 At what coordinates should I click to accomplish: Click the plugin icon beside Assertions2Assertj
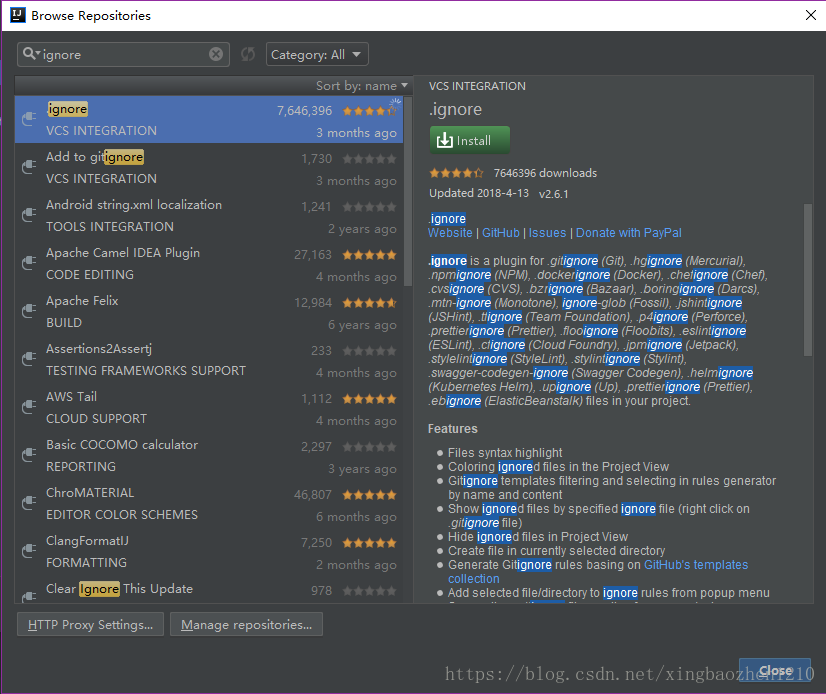[29, 359]
